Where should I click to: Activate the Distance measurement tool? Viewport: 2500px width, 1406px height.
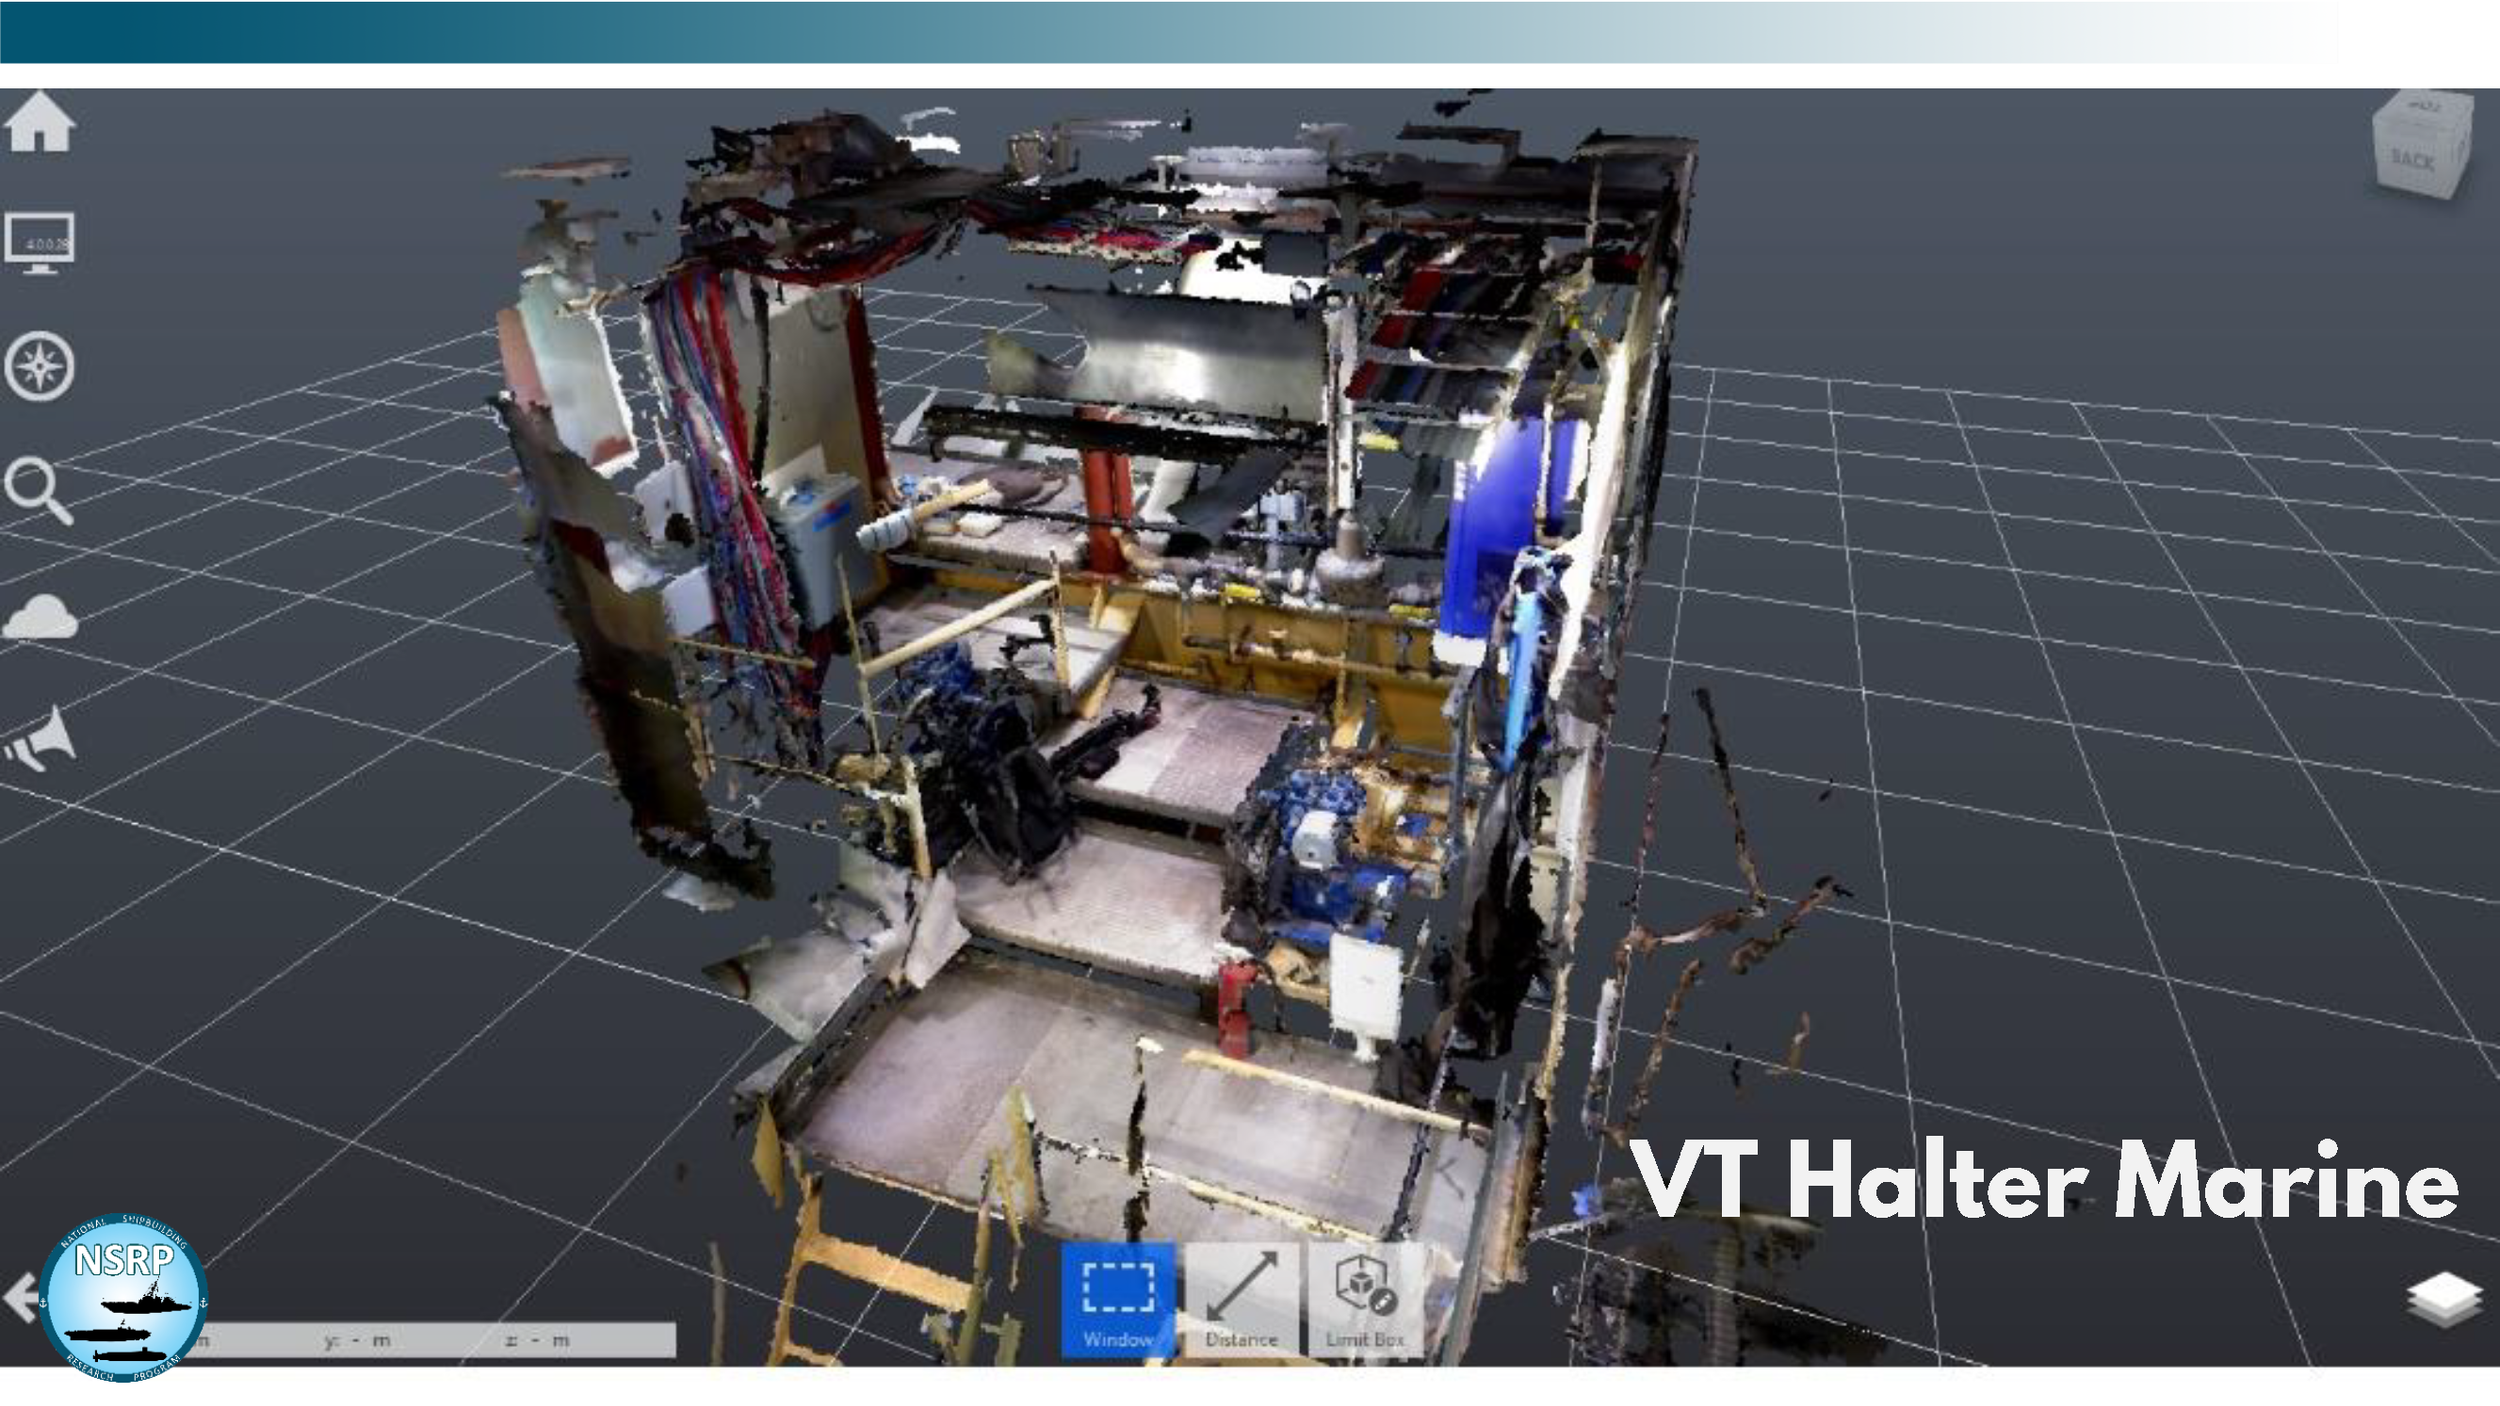[1241, 1299]
